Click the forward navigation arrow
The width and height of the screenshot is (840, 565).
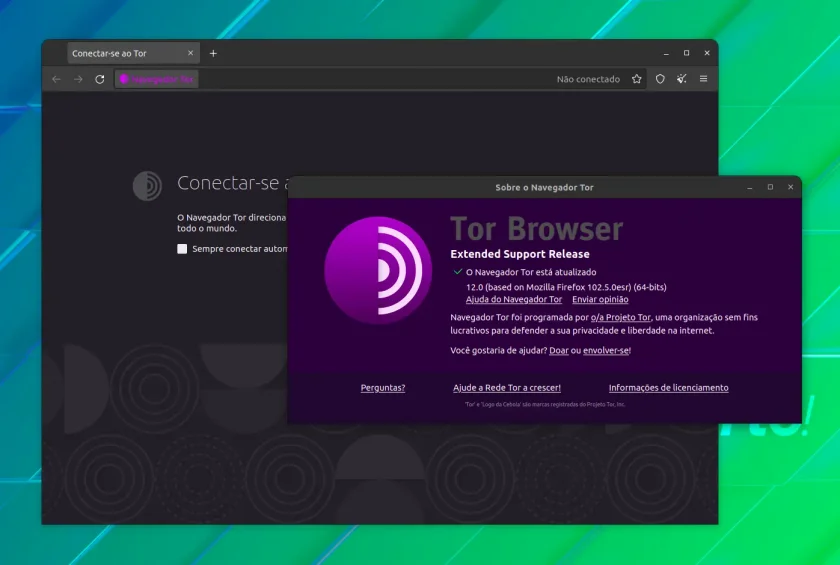point(78,79)
